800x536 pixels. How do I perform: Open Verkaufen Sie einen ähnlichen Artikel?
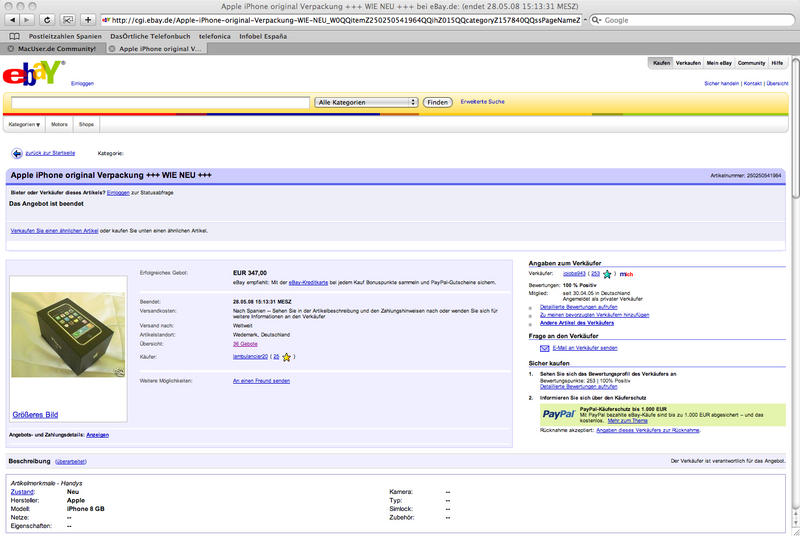[55, 231]
